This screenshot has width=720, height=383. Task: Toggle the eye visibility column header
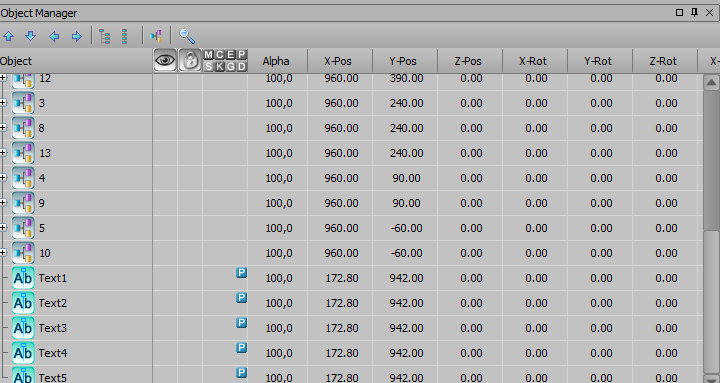pos(165,60)
